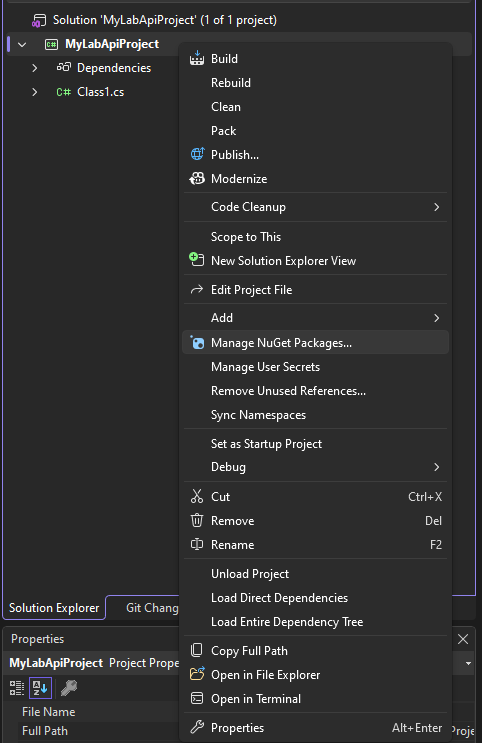
Task: Click the Dependencies node icon
Action: tap(64, 67)
